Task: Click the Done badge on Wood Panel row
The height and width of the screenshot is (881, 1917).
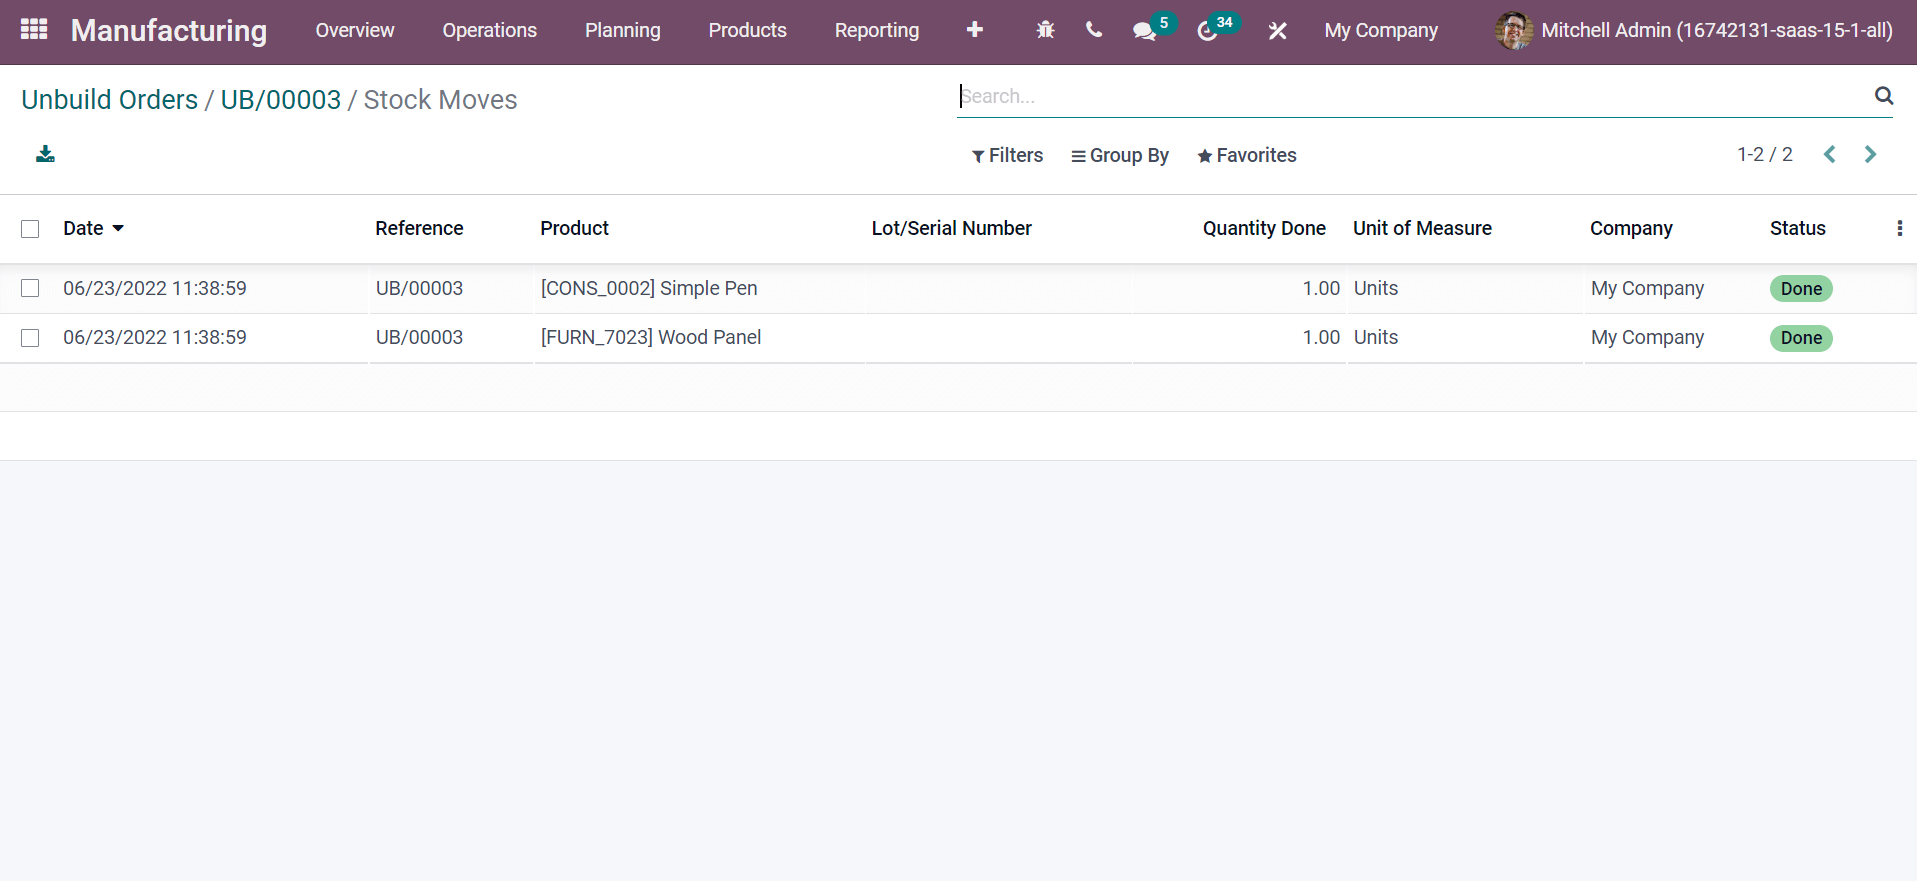Action: (x=1801, y=338)
